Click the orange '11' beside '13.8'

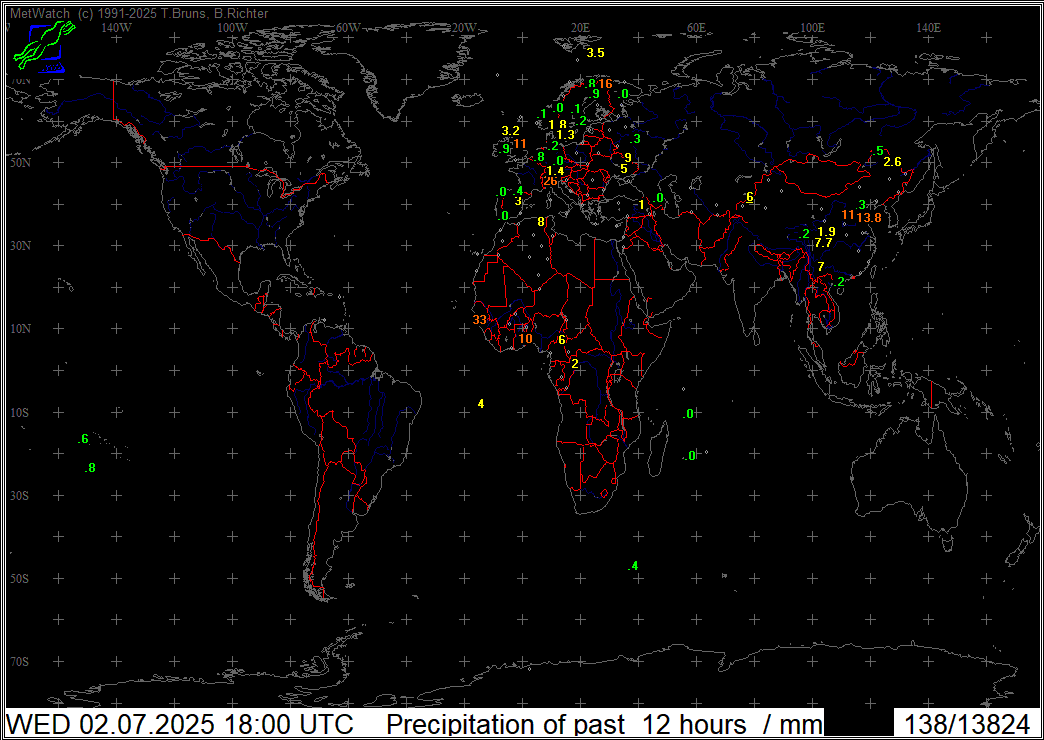point(848,214)
